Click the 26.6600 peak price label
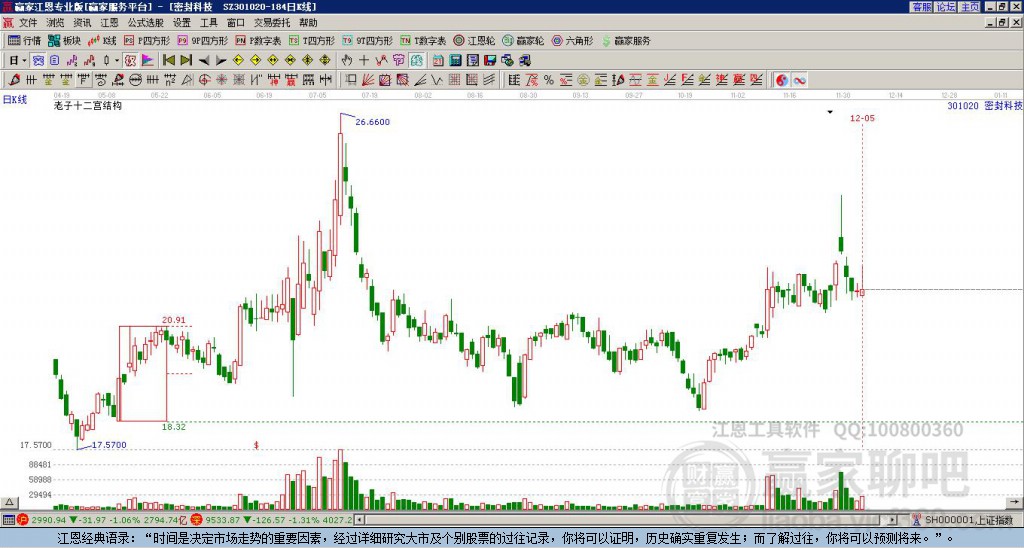 372,122
